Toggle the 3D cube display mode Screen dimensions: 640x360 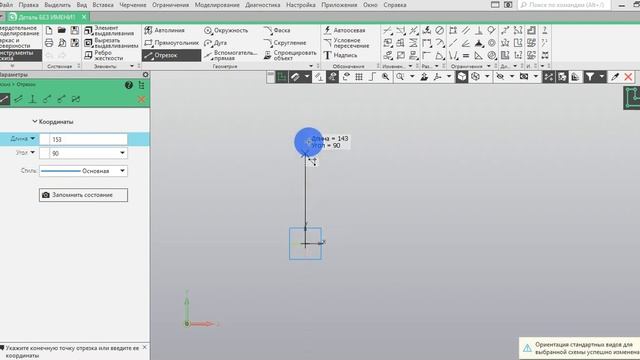point(462,77)
